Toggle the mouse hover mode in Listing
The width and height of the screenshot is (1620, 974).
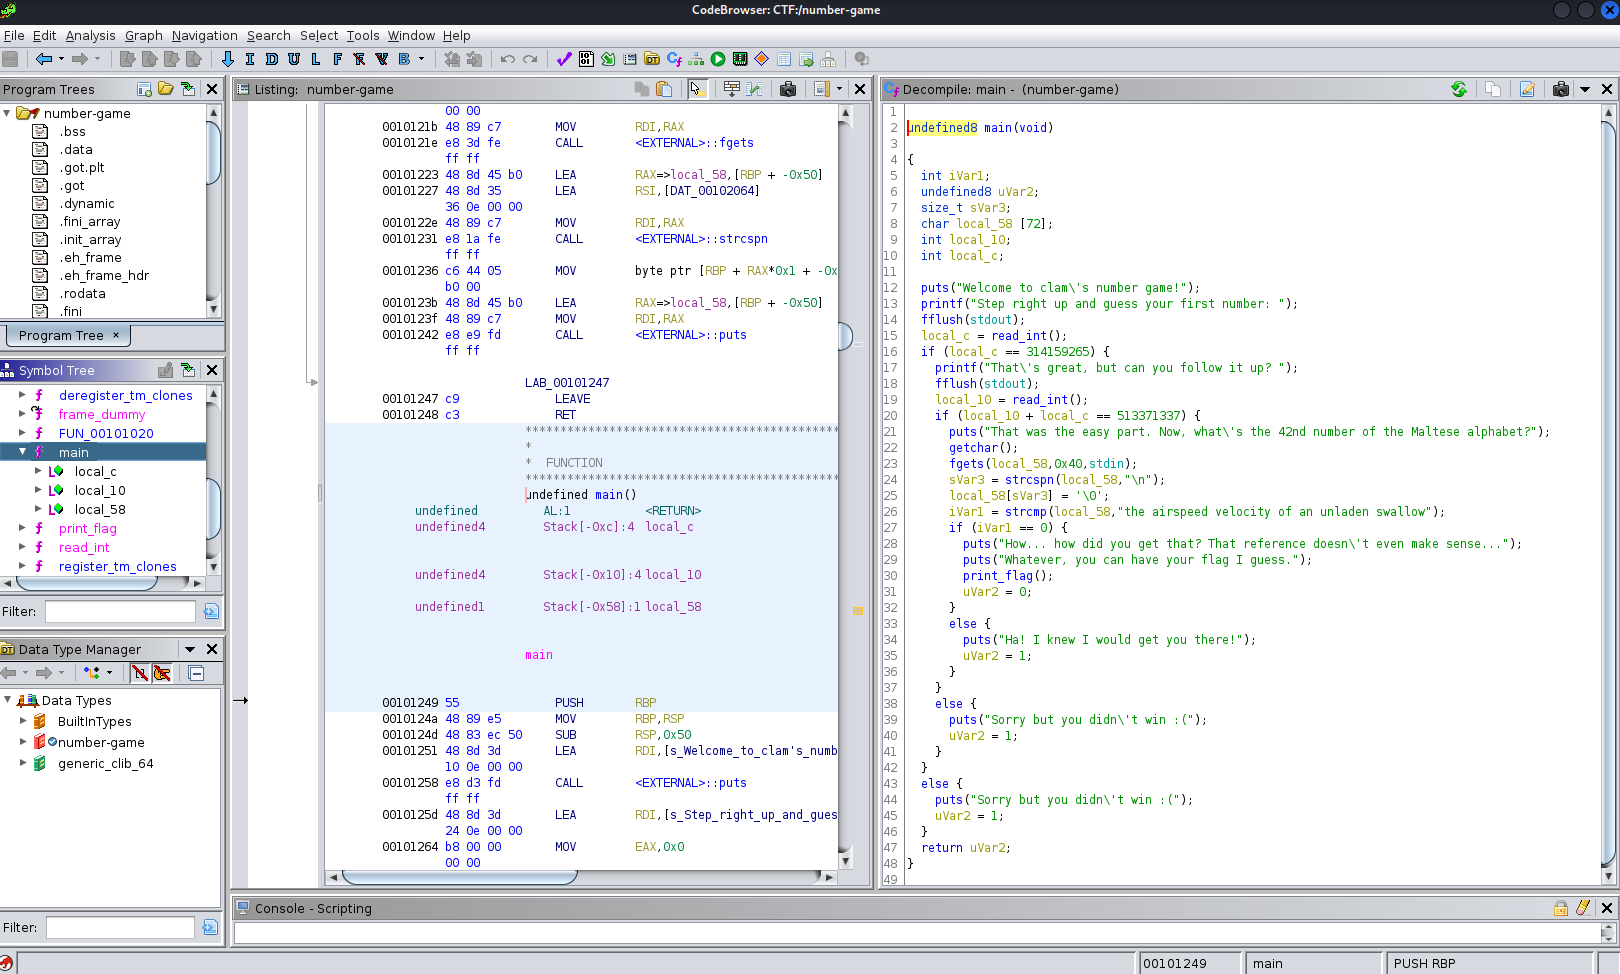(697, 89)
